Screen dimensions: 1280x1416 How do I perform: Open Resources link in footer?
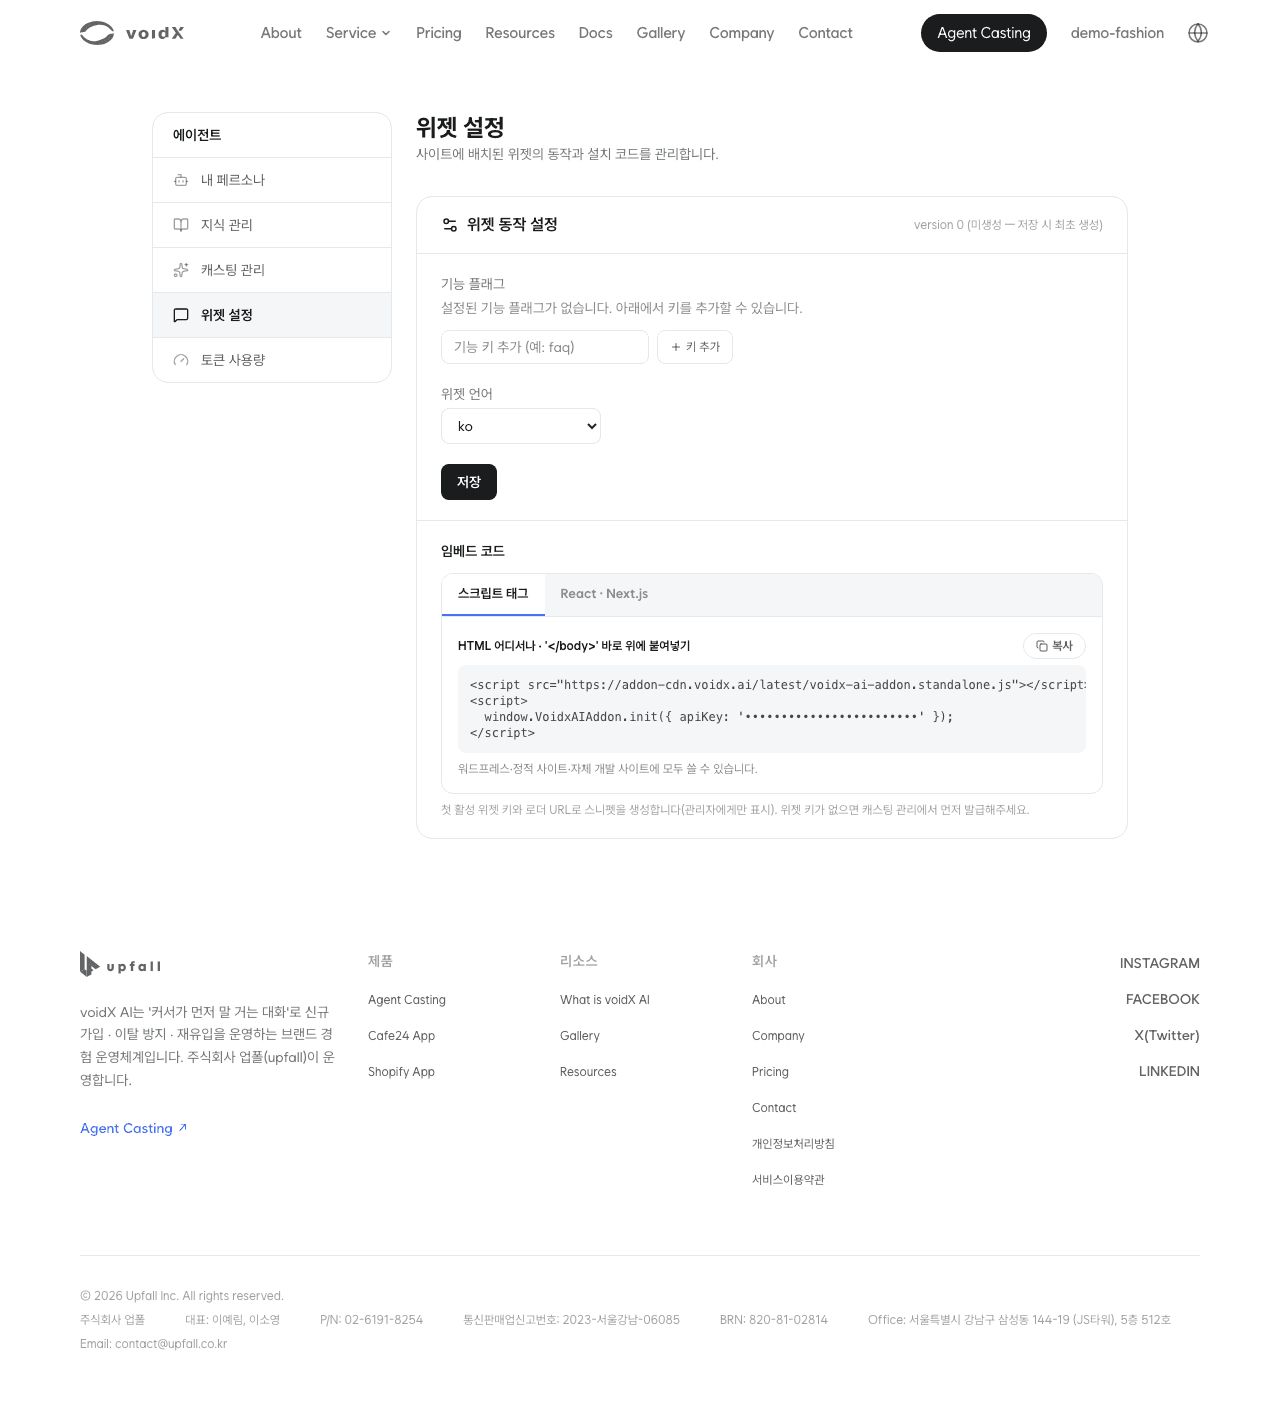tap(588, 1072)
